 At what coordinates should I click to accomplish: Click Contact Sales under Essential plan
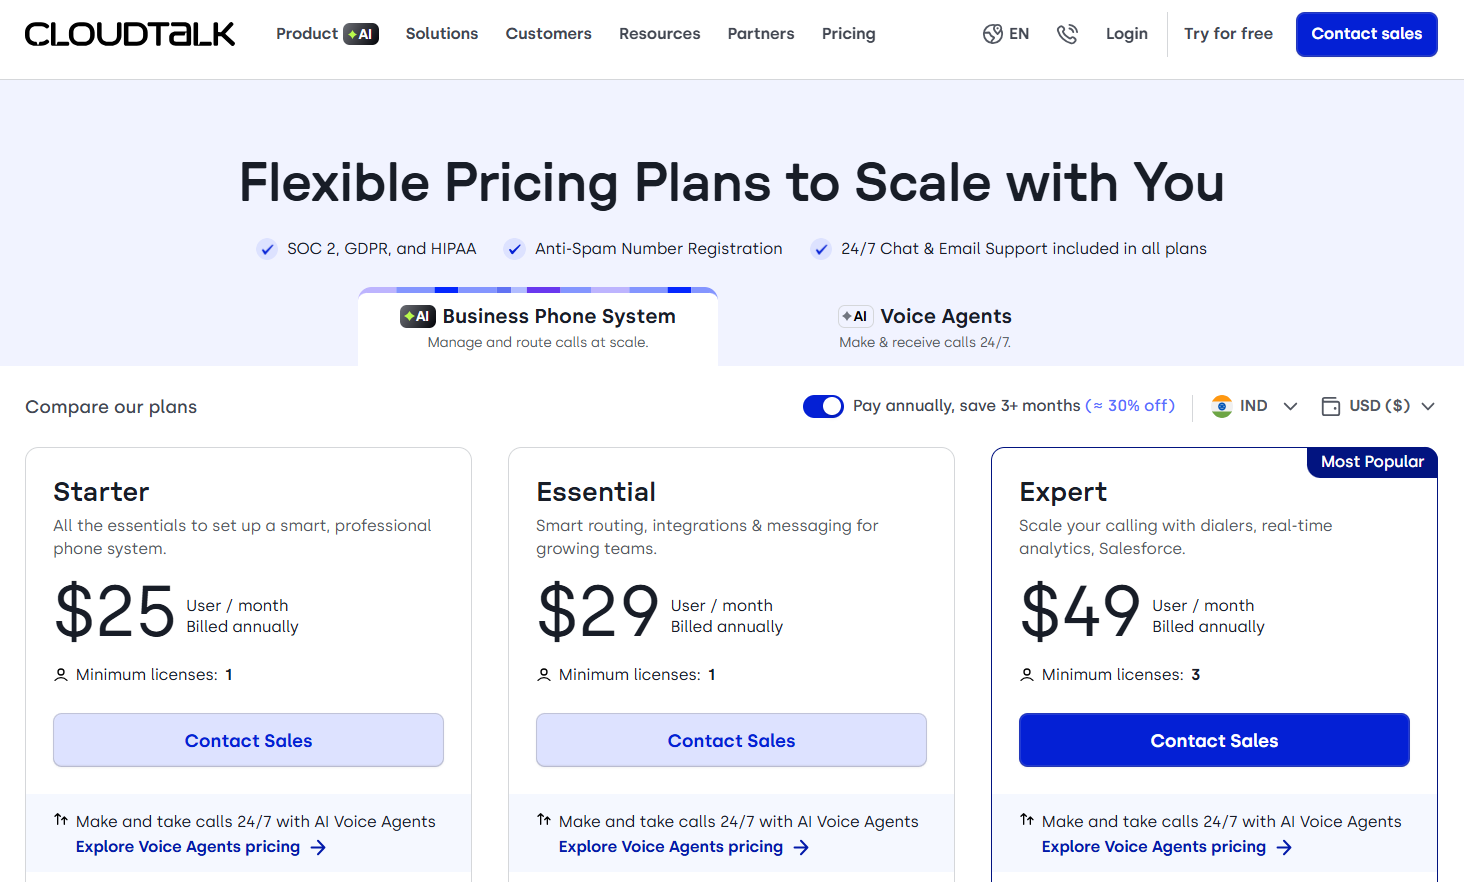(x=731, y=740)
